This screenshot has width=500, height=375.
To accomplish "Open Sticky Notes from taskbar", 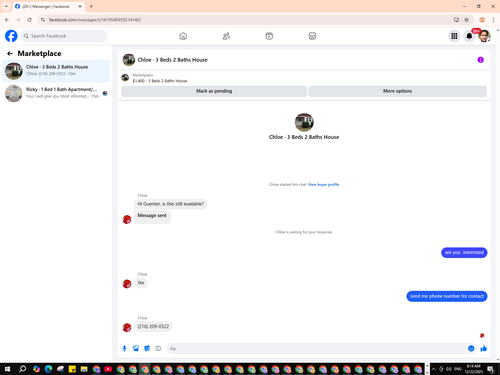I will [72, 369].
